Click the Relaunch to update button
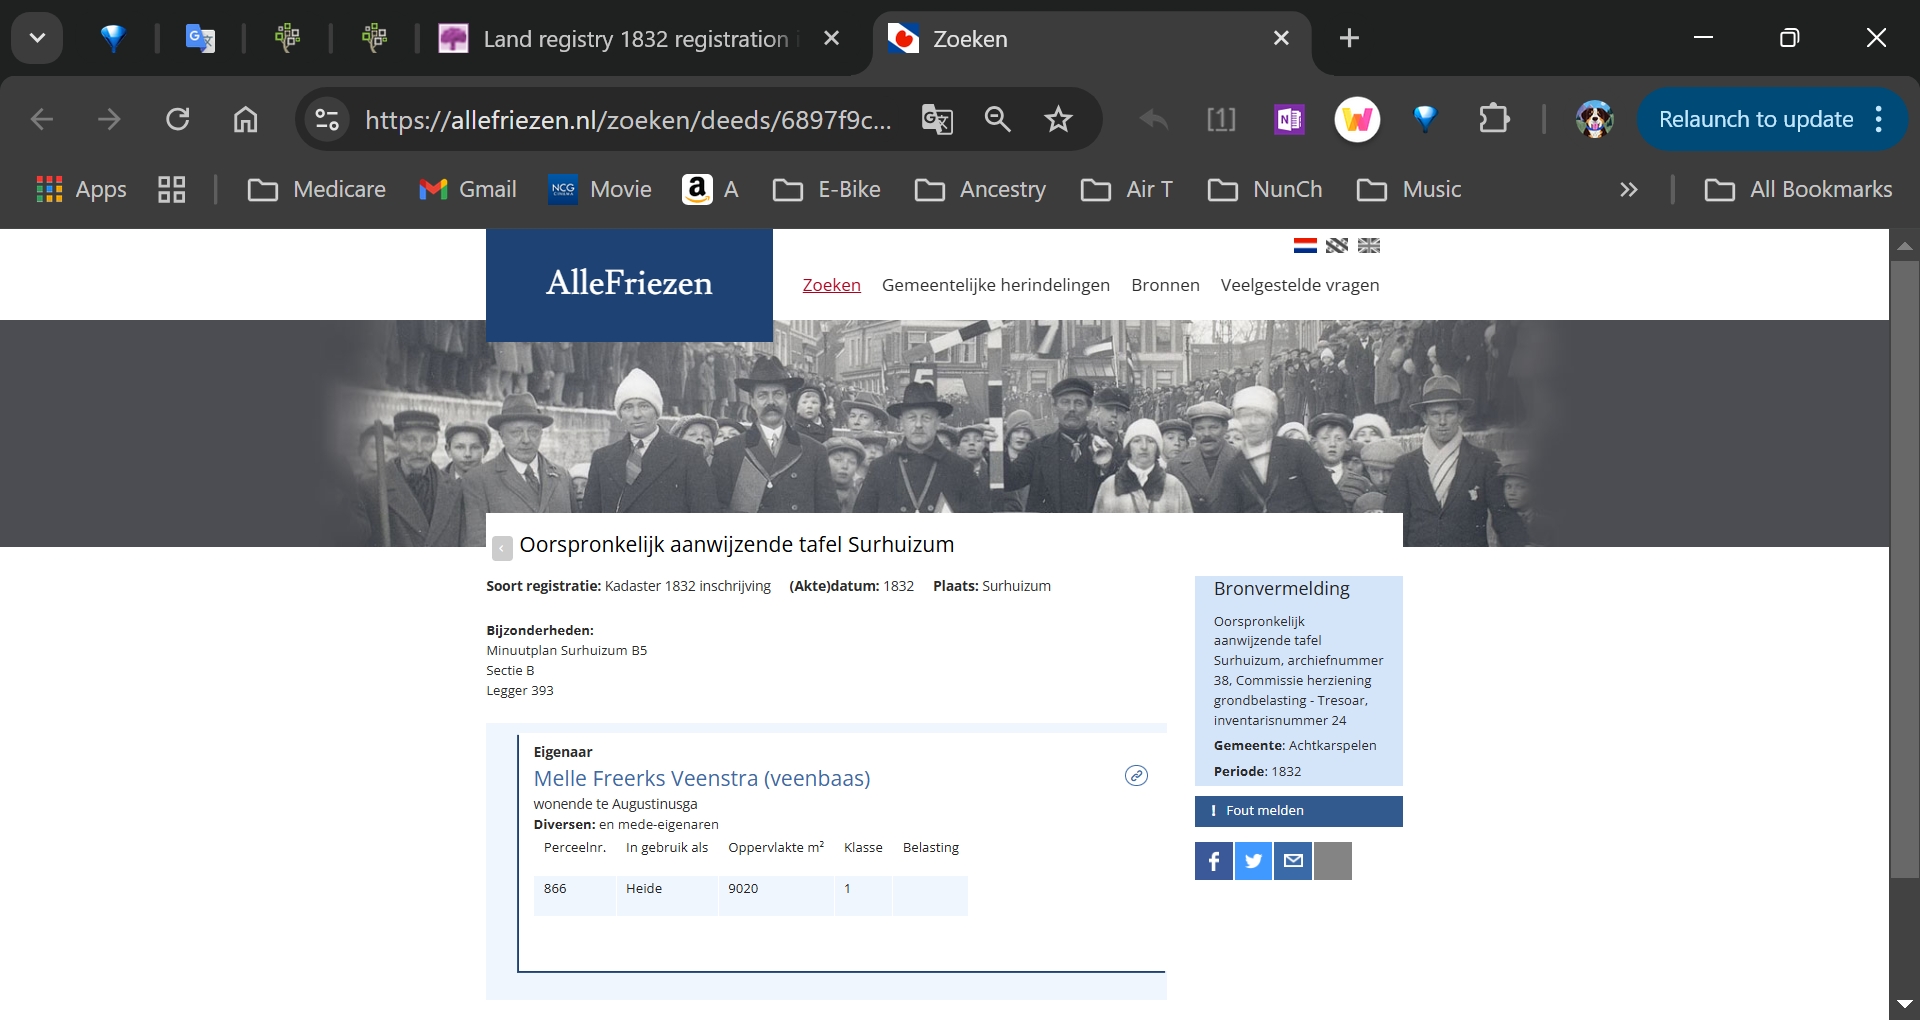This screenshot has height=1020, width=1920. (x=1756, y=120)
